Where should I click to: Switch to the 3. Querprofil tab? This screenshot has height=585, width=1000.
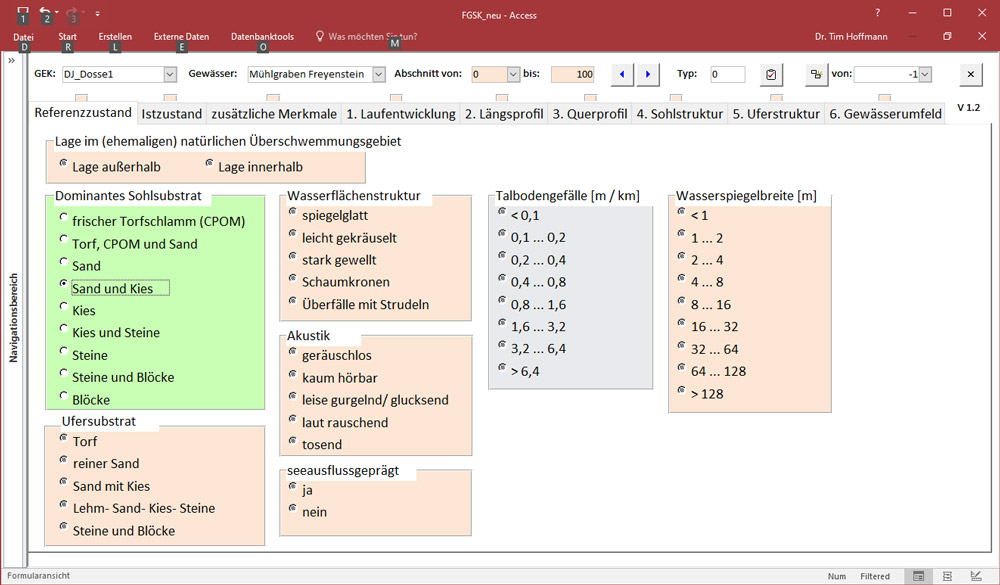590,114
